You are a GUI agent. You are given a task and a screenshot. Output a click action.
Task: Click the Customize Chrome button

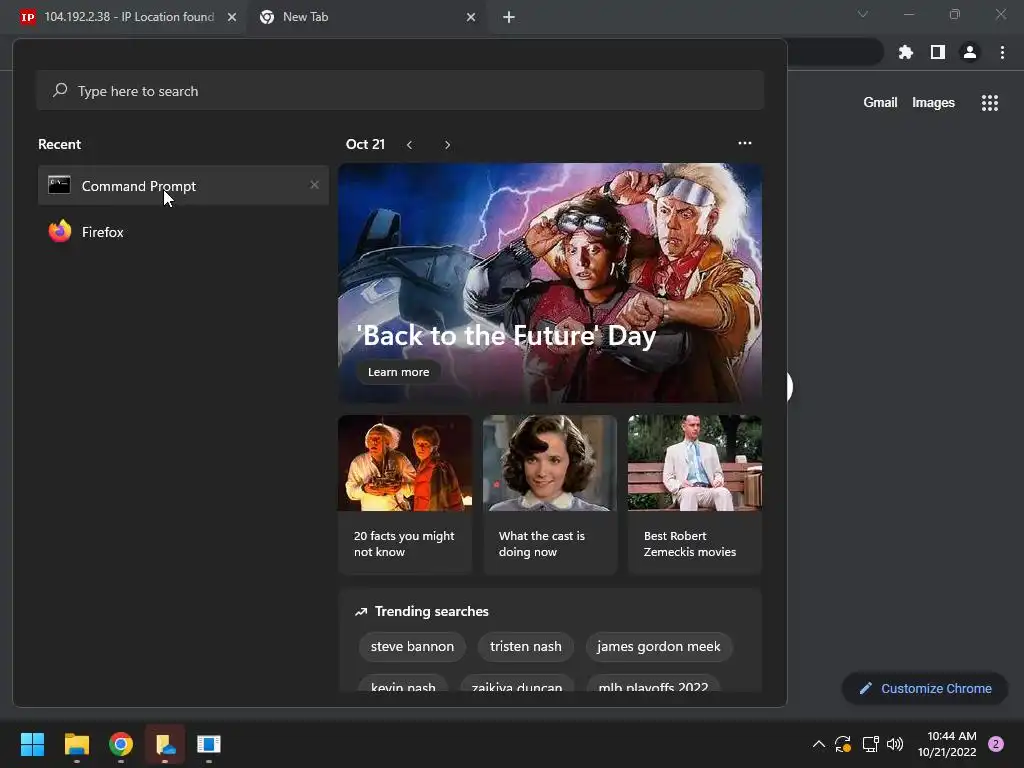pyautogui.click(x=925, y=688)
